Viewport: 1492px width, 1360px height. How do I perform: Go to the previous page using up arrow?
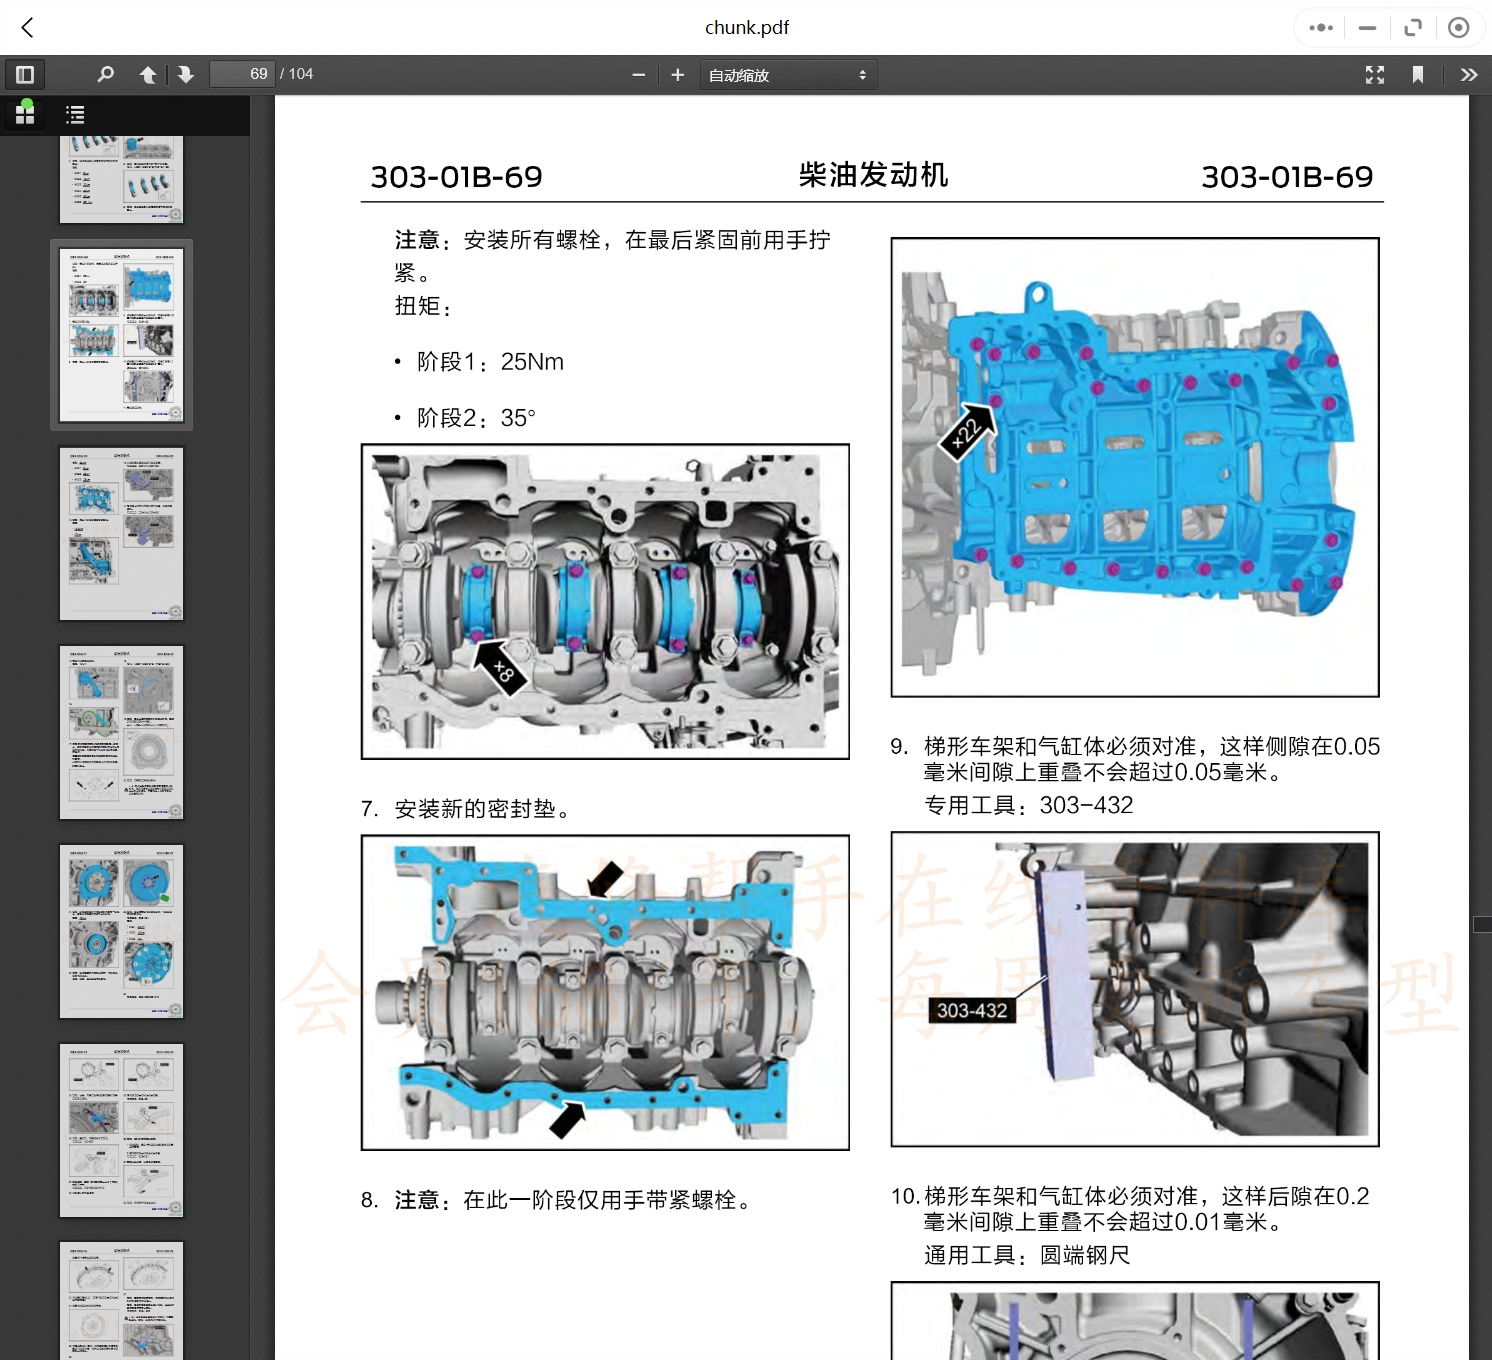pyautogui.click(x=148, y=74)
